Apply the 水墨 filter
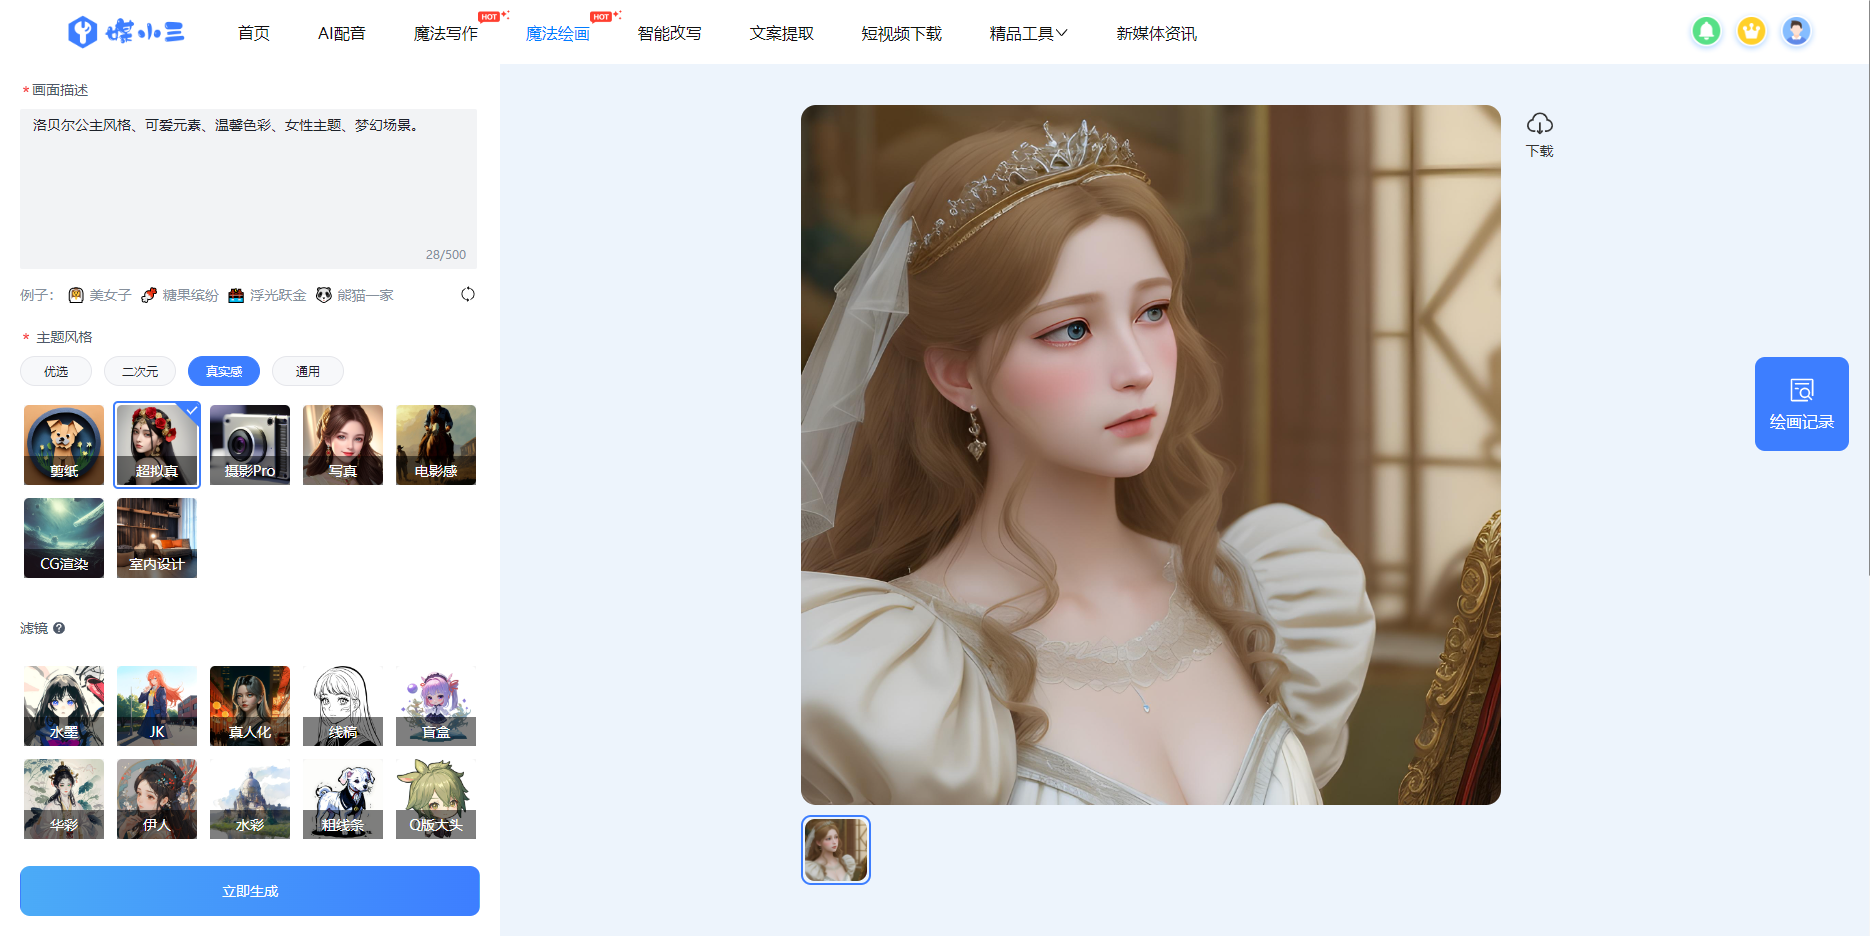The height and width of the screenshot is (936, 1870). pos(64,706)
